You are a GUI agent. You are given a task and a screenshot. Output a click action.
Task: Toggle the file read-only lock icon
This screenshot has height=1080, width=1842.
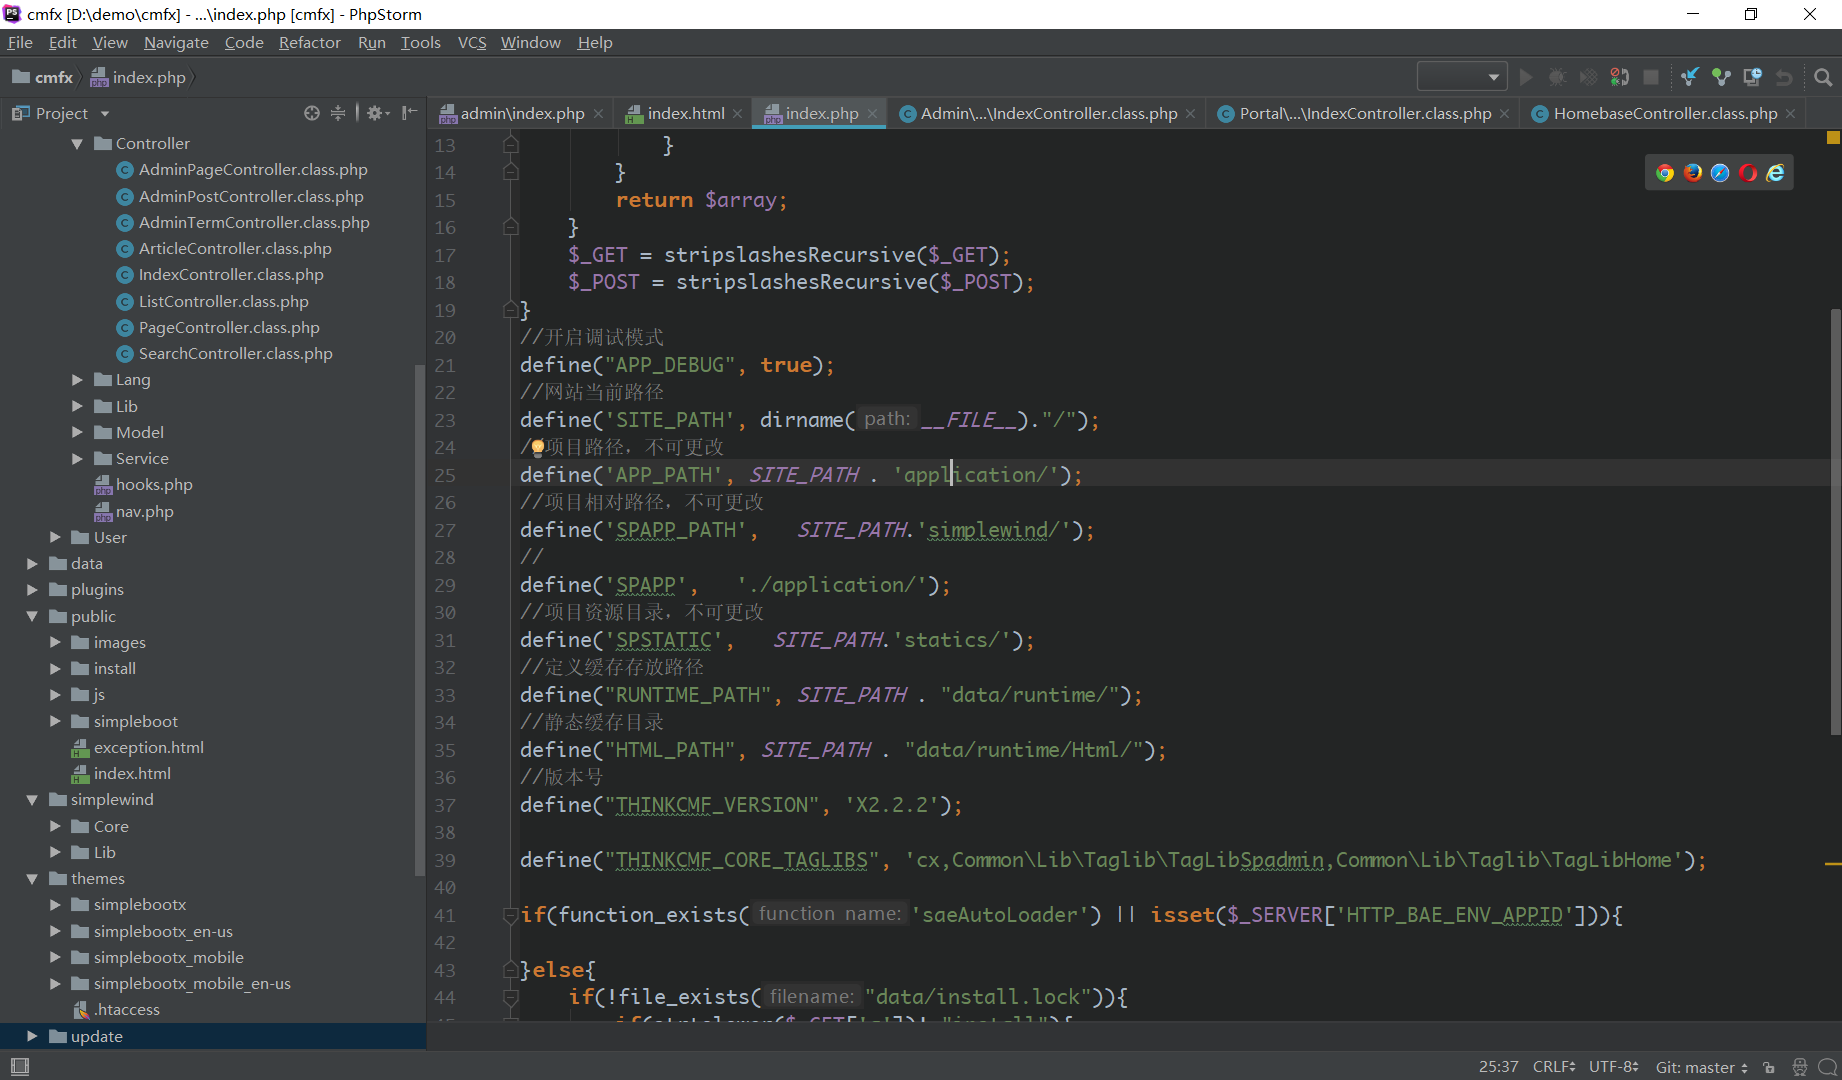click(x=1769, y=1067)
